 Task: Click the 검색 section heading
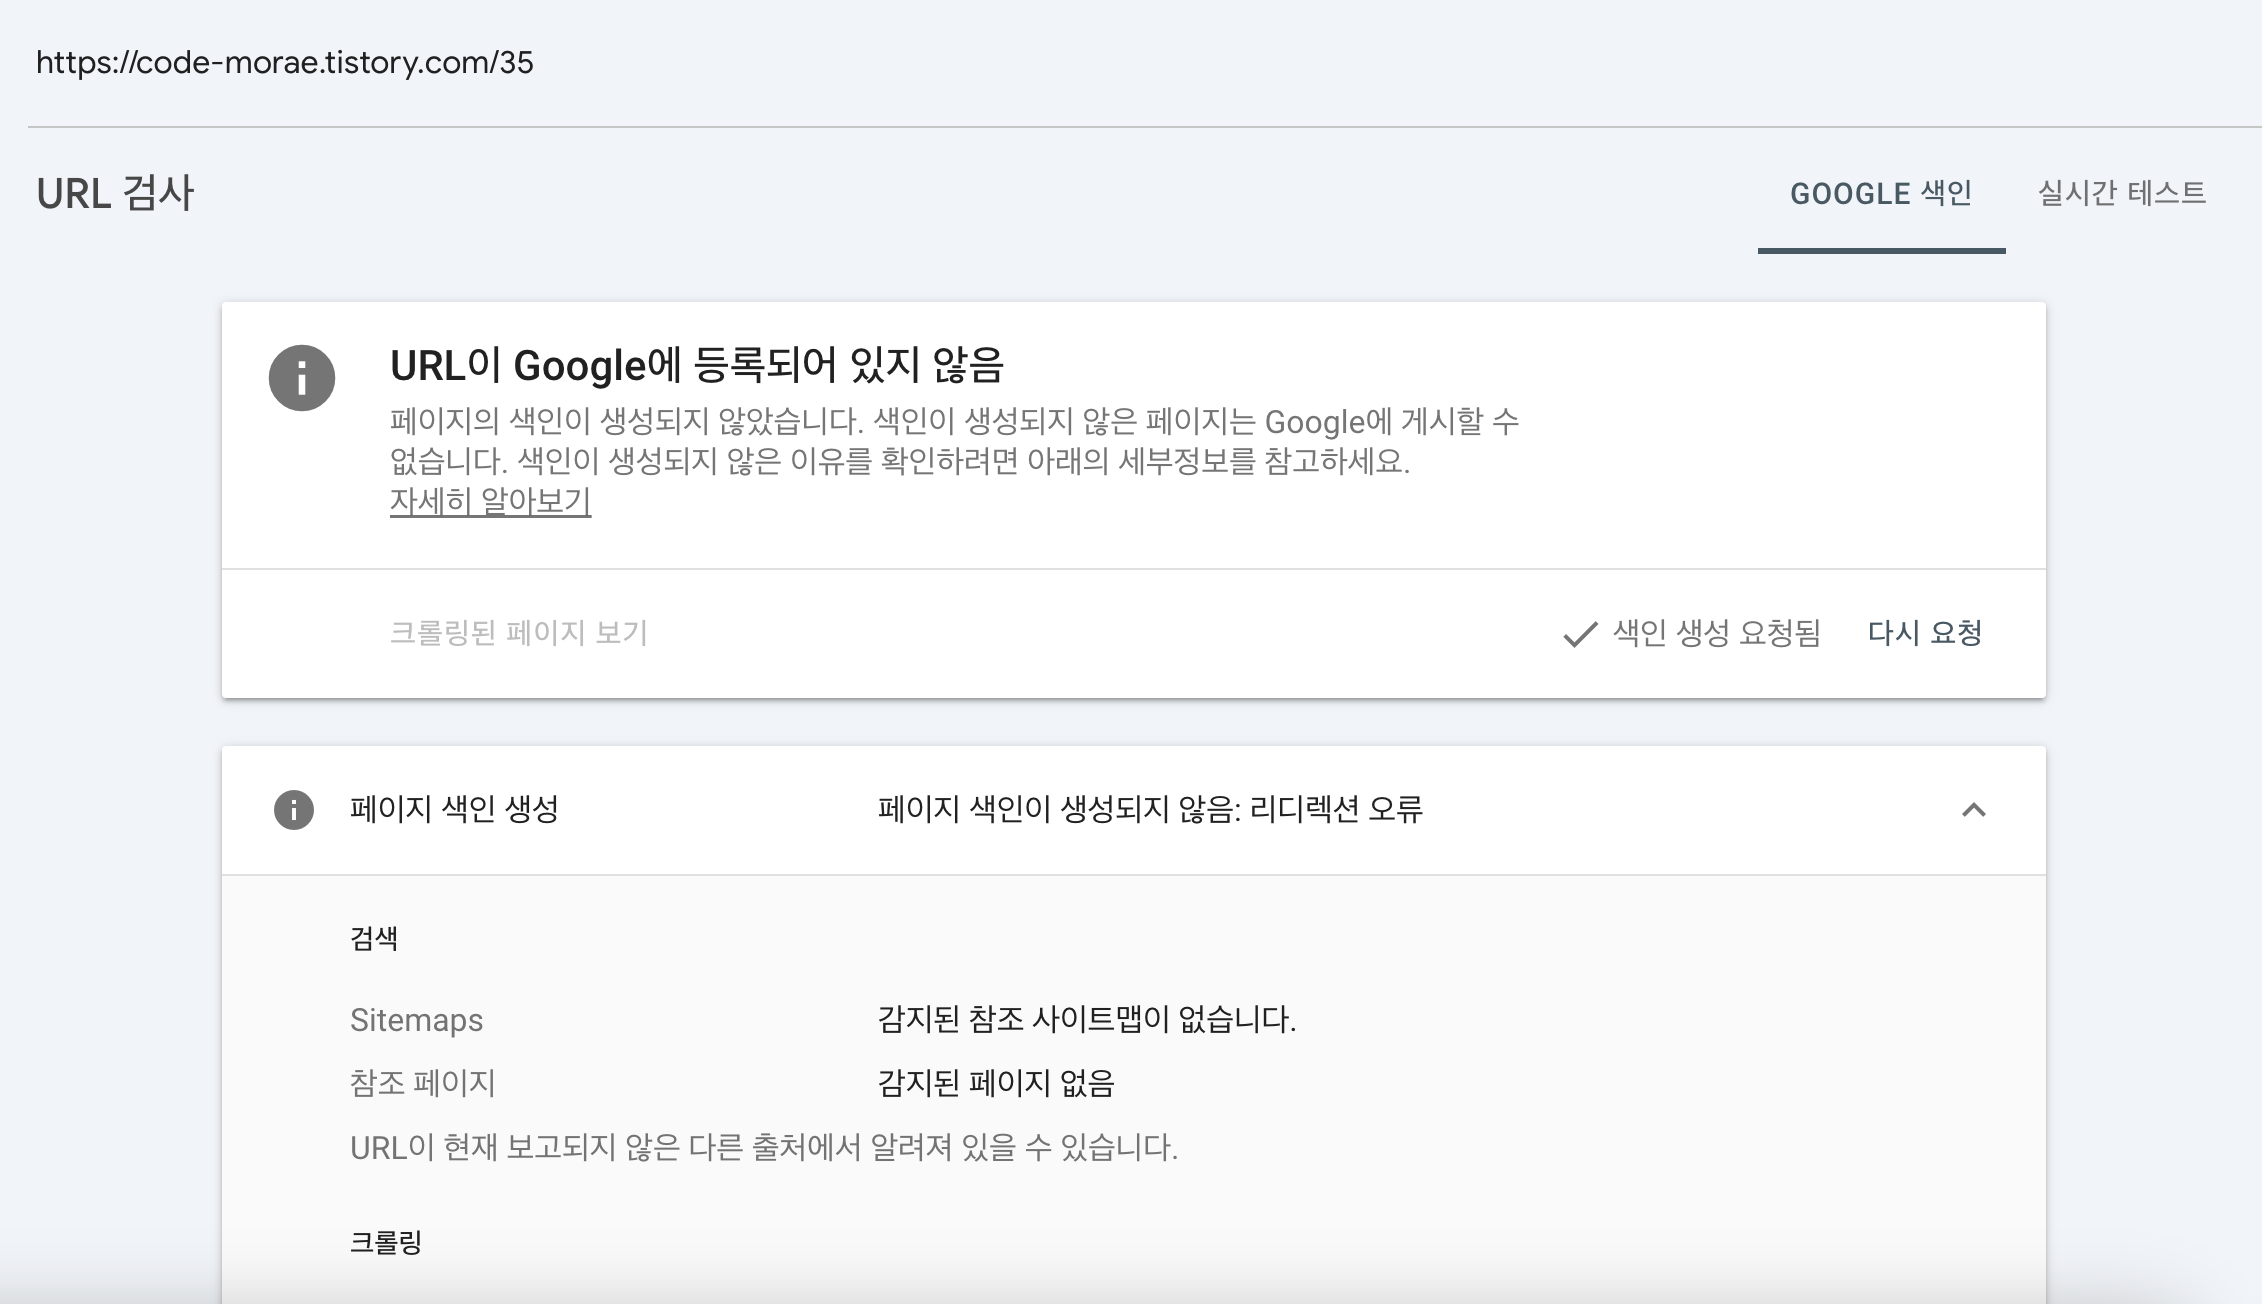tap(374, 938)
